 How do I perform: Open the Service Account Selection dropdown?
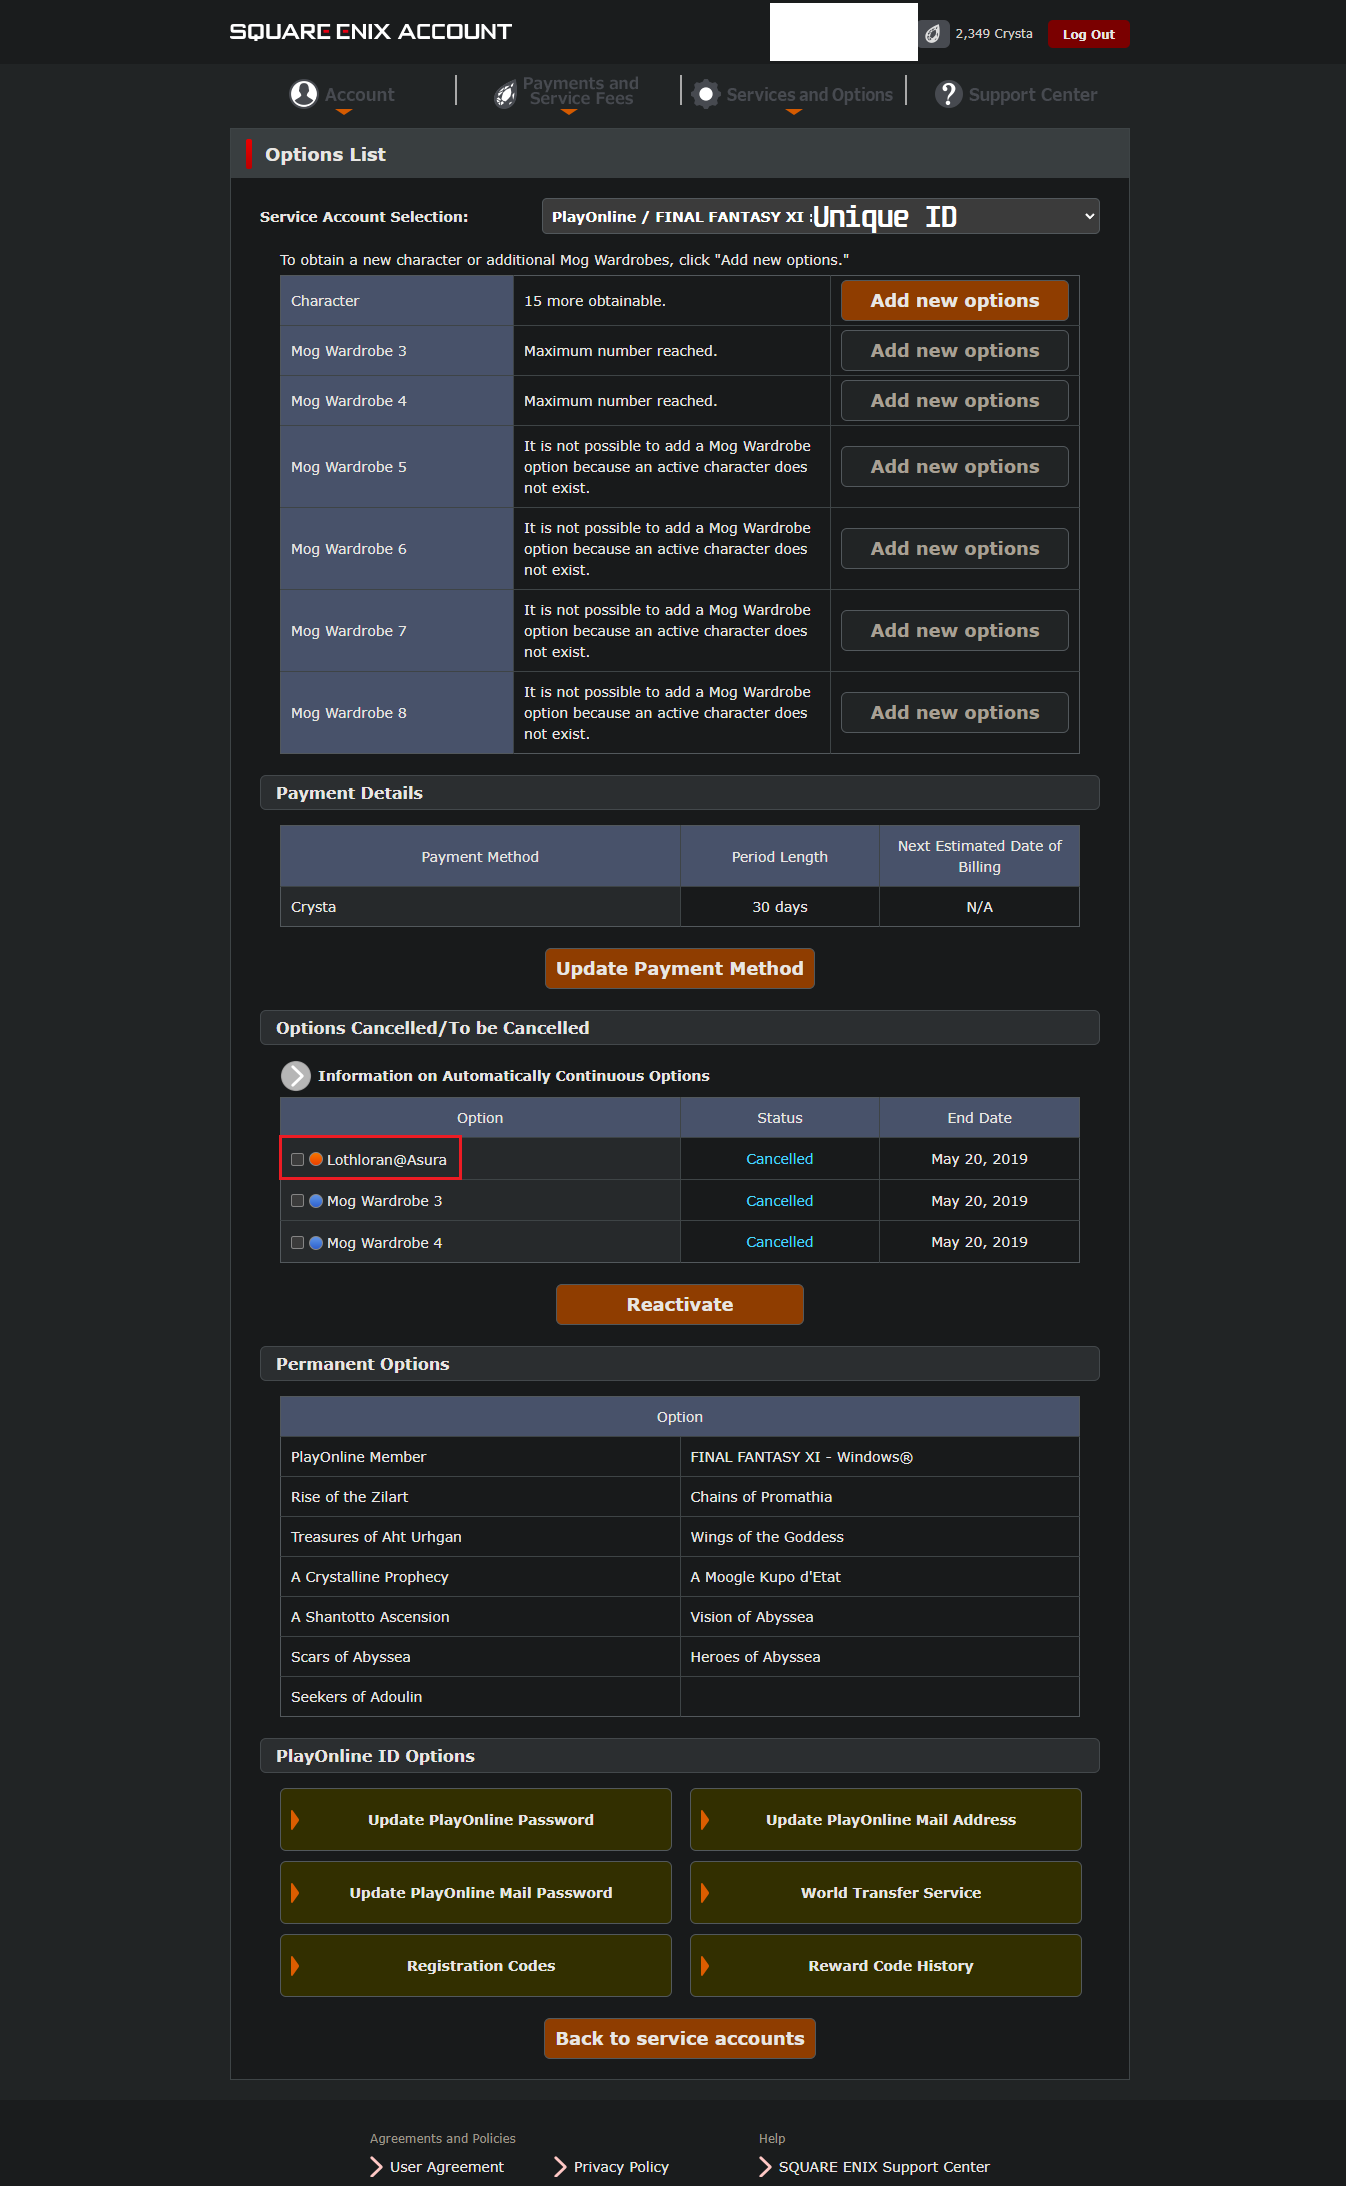pos(820,216)
